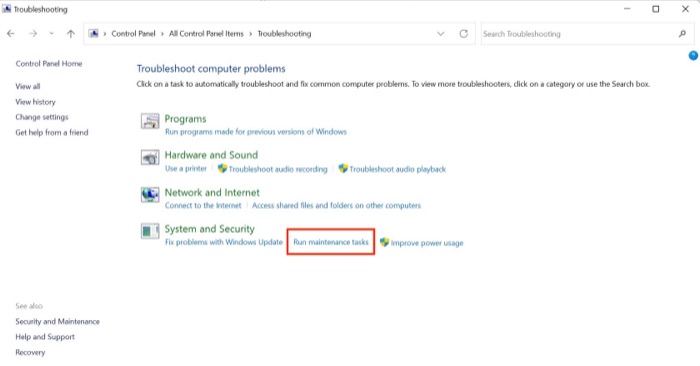Open Recovery link in sidebar
Image resolution: width=700 pixels, height=366 pixels.
[x=30, y=352]
